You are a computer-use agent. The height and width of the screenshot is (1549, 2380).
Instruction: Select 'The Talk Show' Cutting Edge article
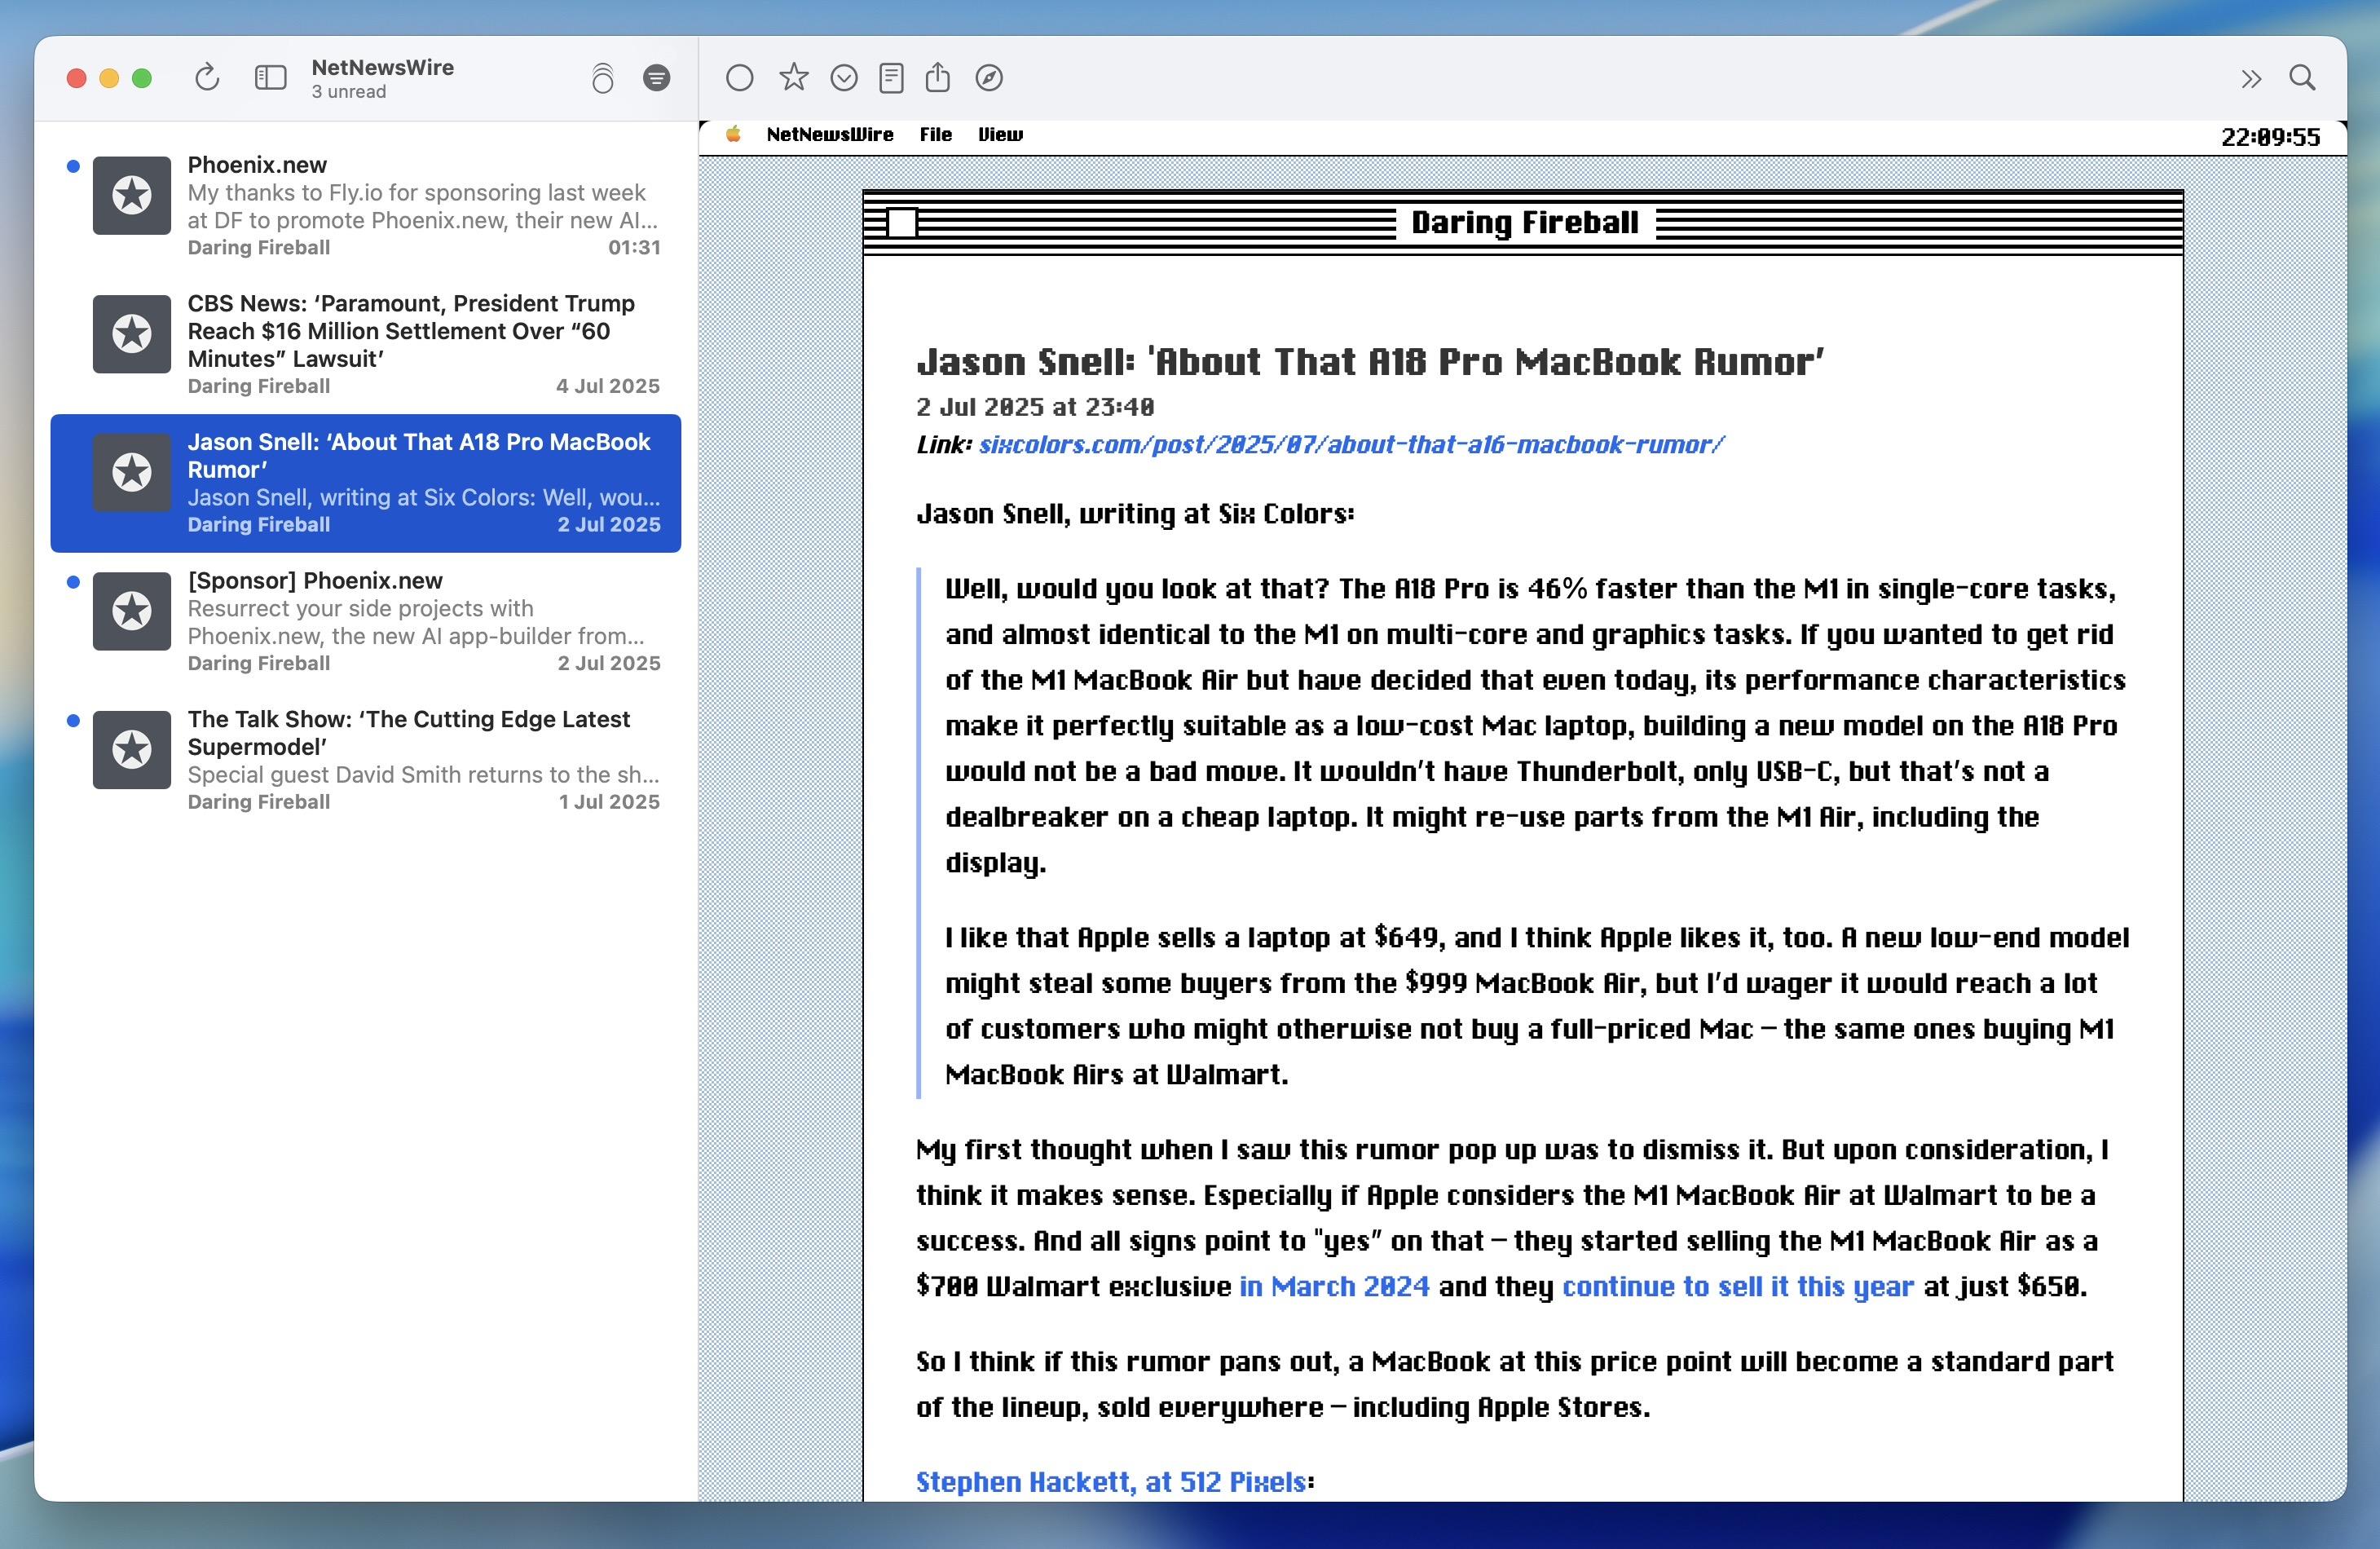pyautogui.click(x=366, y=760)
